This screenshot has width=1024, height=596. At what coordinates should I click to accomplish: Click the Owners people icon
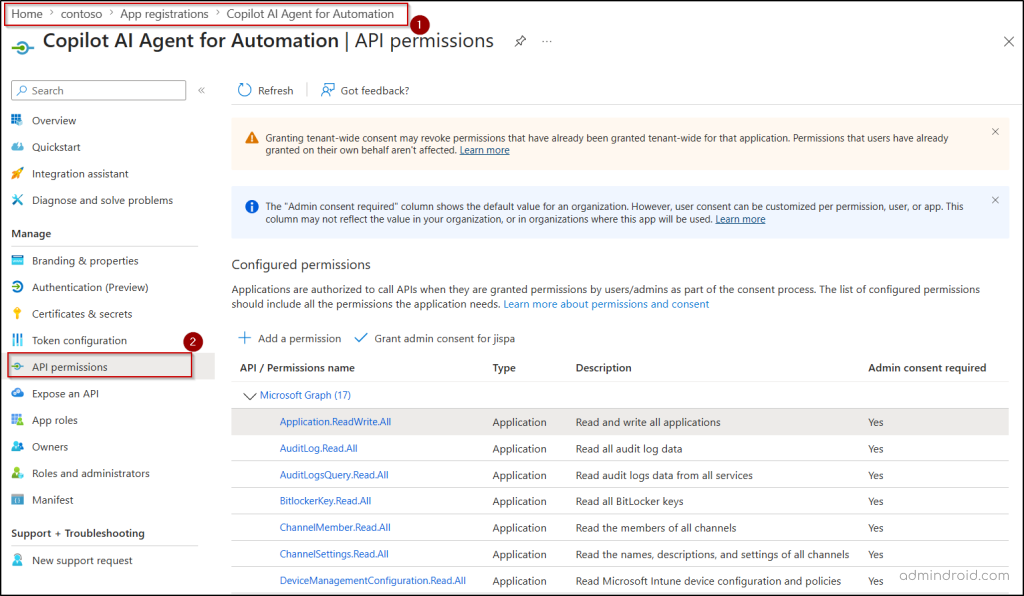17,447
